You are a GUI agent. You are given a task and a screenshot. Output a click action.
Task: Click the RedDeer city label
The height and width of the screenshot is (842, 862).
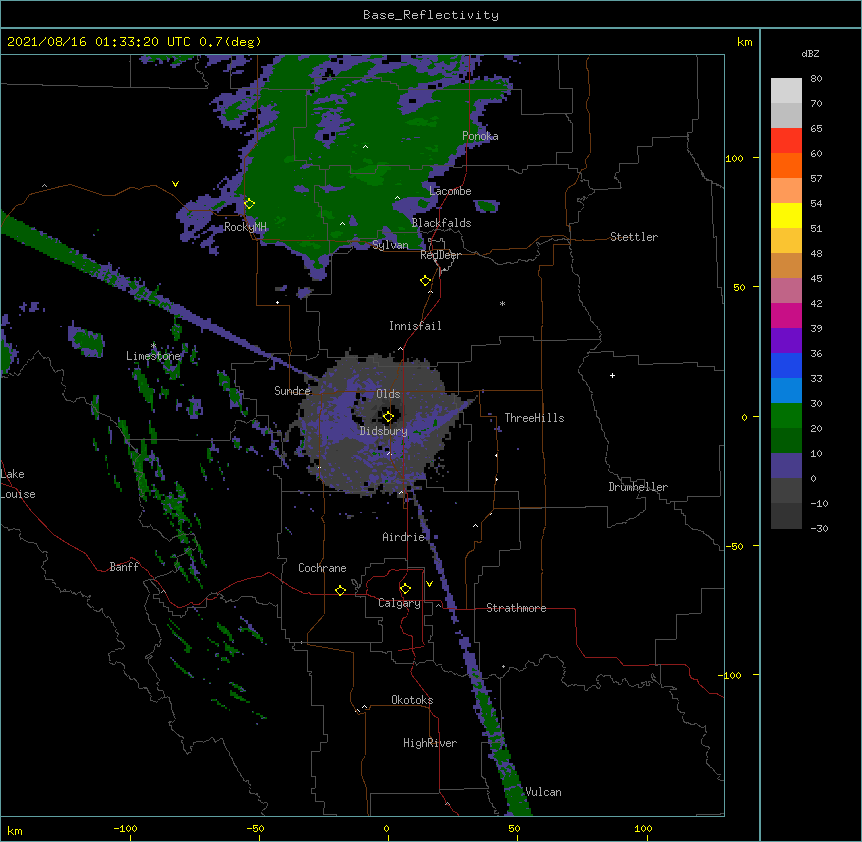point(440,255)
